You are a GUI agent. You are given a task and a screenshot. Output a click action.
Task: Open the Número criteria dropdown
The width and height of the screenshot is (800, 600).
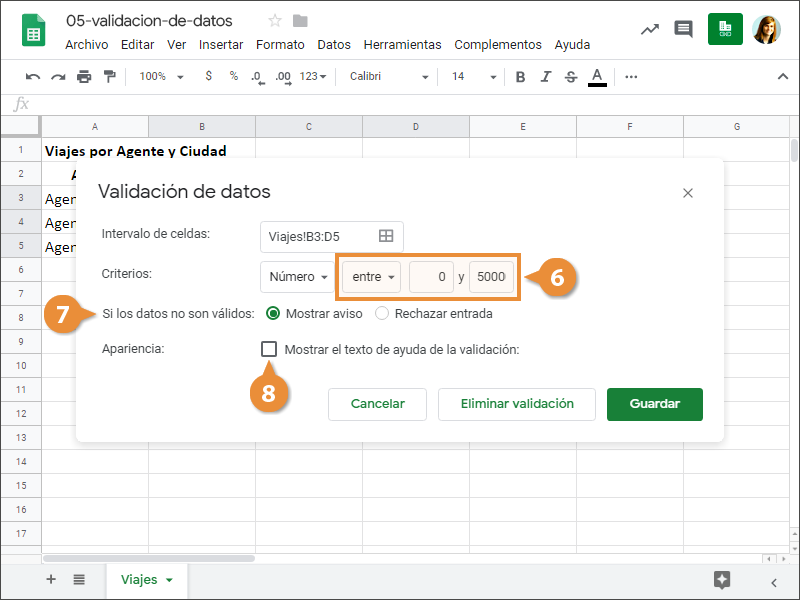[x=297, y=277]
